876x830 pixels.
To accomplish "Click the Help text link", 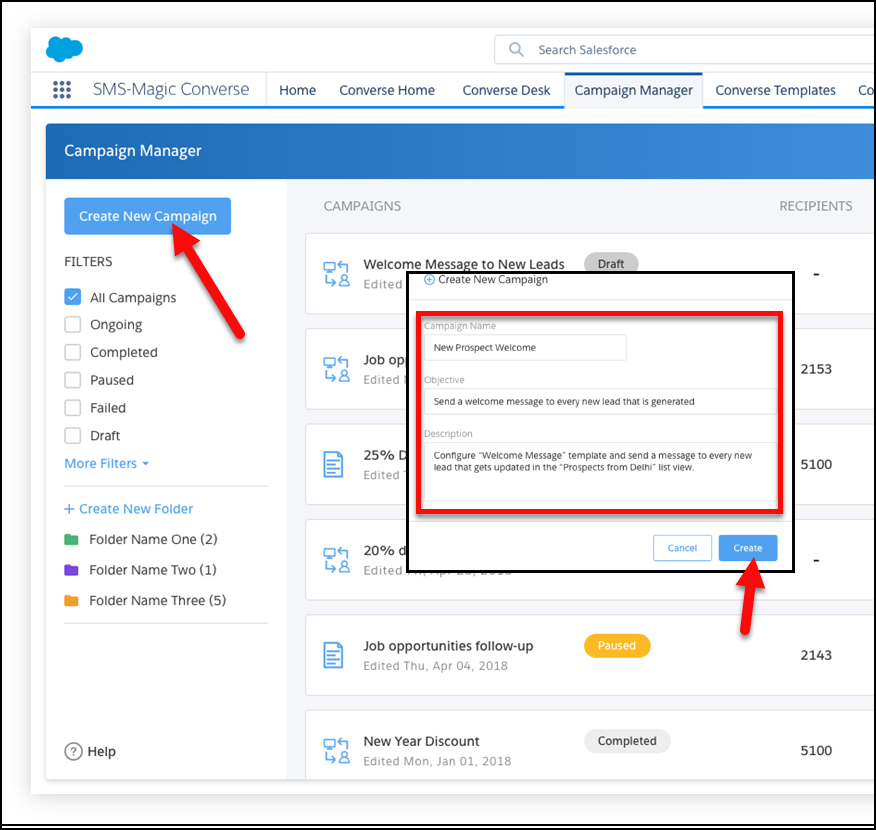I will (x=101, y=752).
